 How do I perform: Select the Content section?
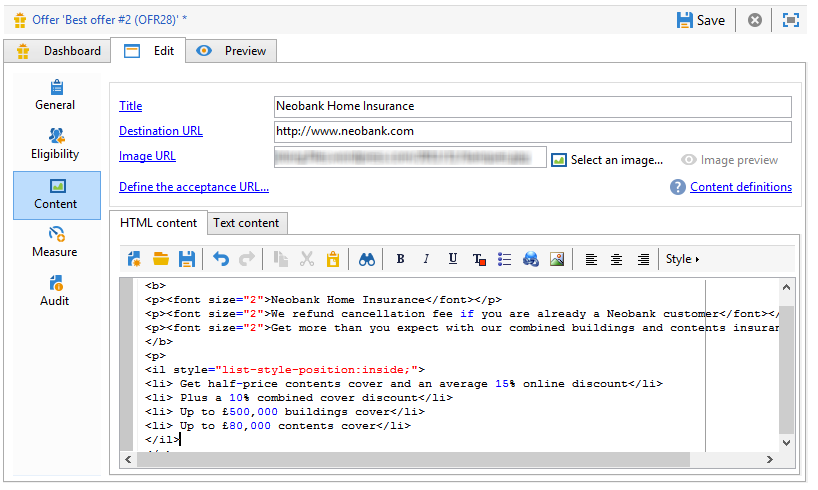57,195
